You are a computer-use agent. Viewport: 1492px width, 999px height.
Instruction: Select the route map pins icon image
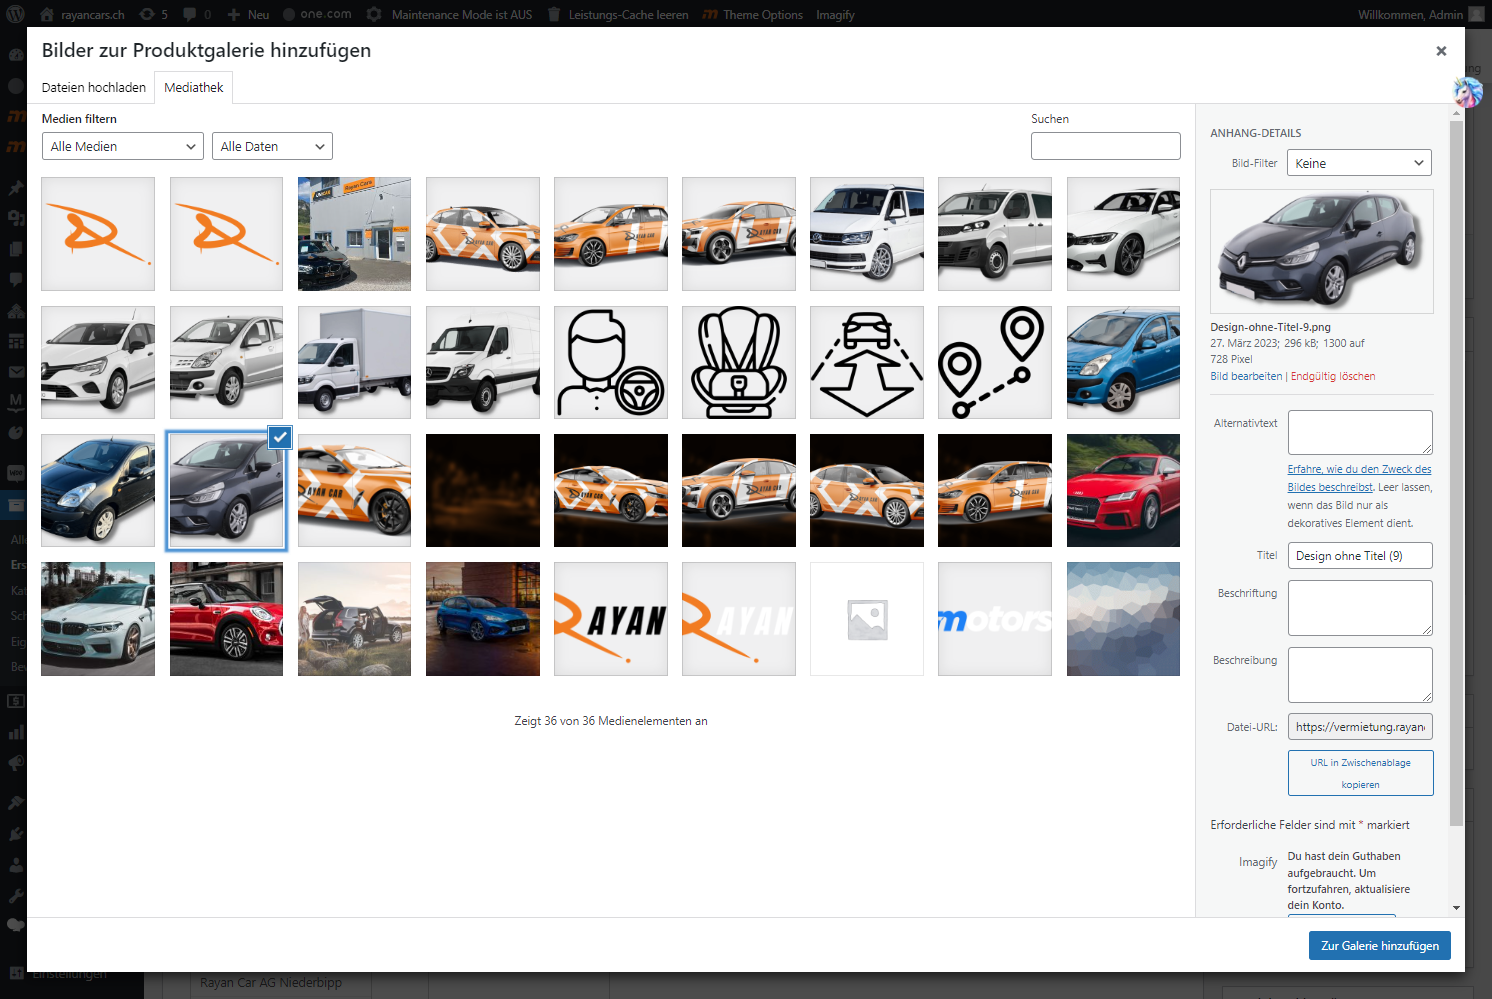click(x=995, y=362)
